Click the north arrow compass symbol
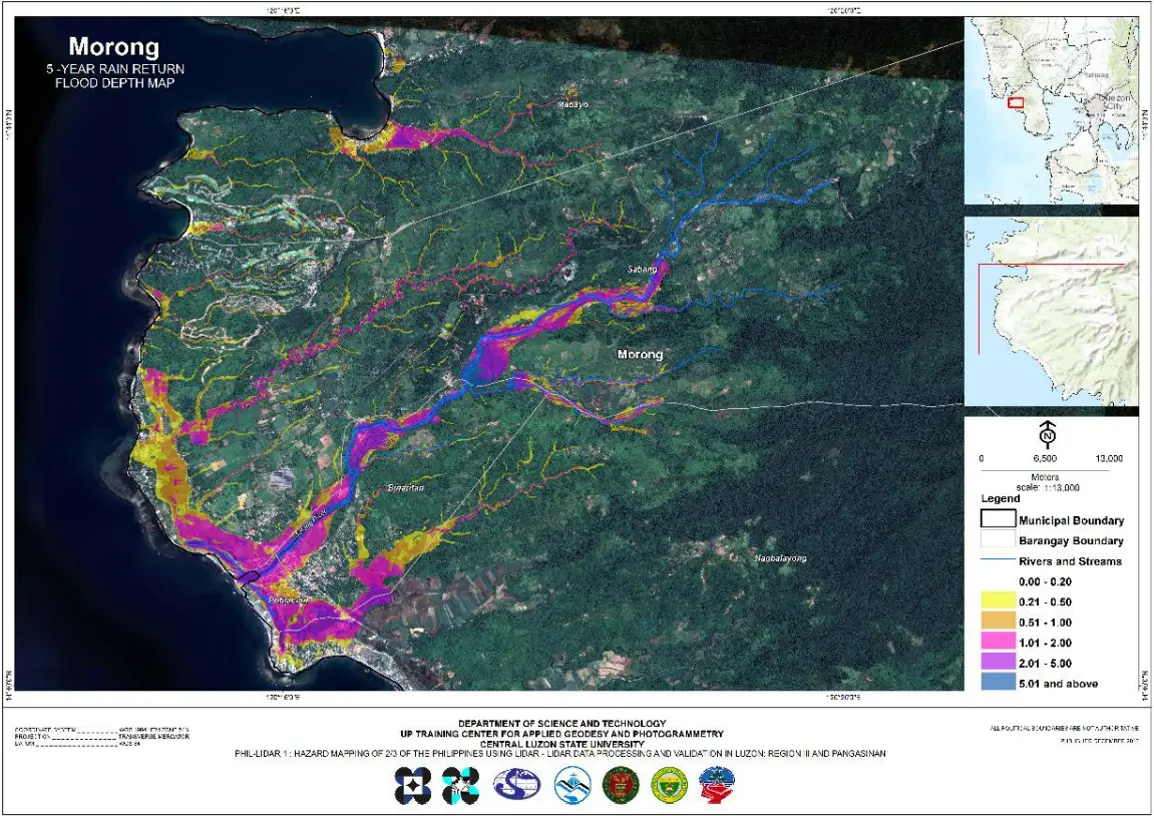This screenshot has height=816, width=1154. point(1047,434)
